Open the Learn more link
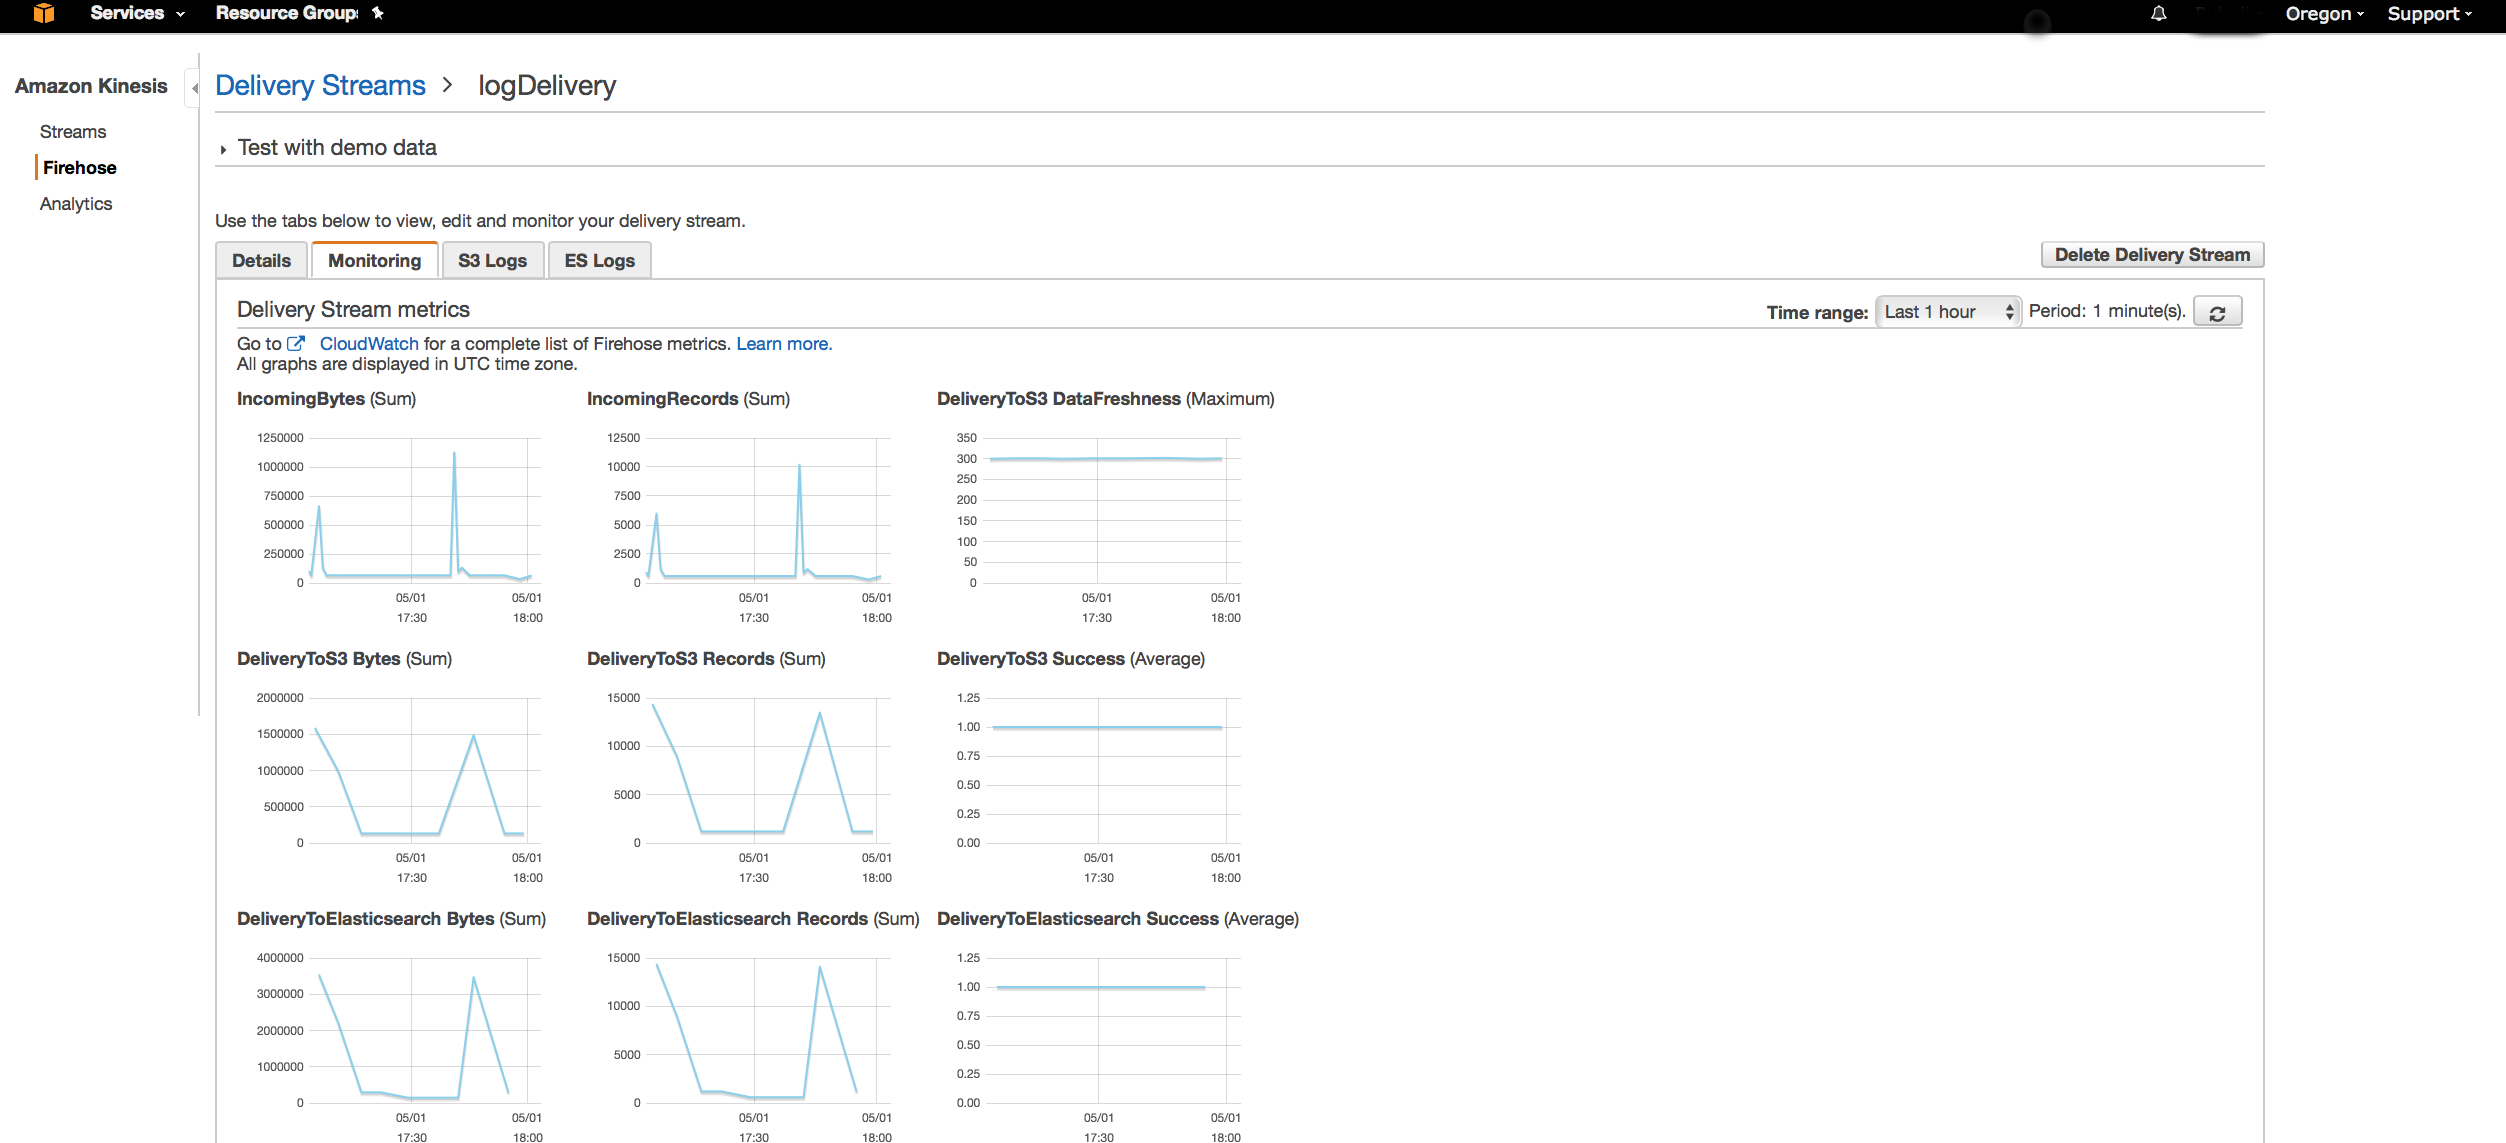This screenshot has height=1143, width=2506. pyautogui.click(x=783, y=344)
